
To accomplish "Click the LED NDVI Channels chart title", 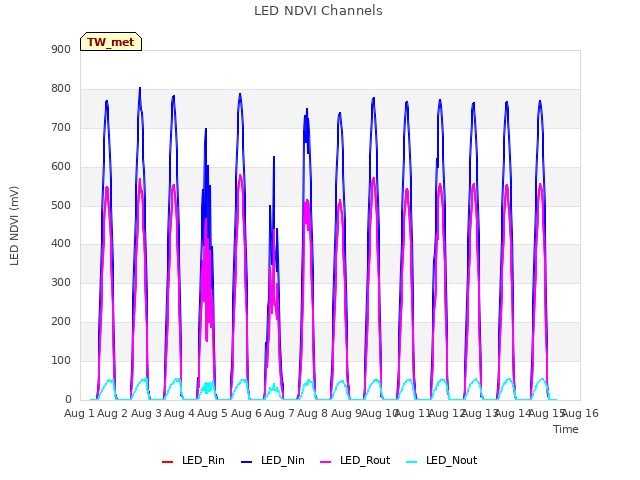I will click(x=318, y=11).
